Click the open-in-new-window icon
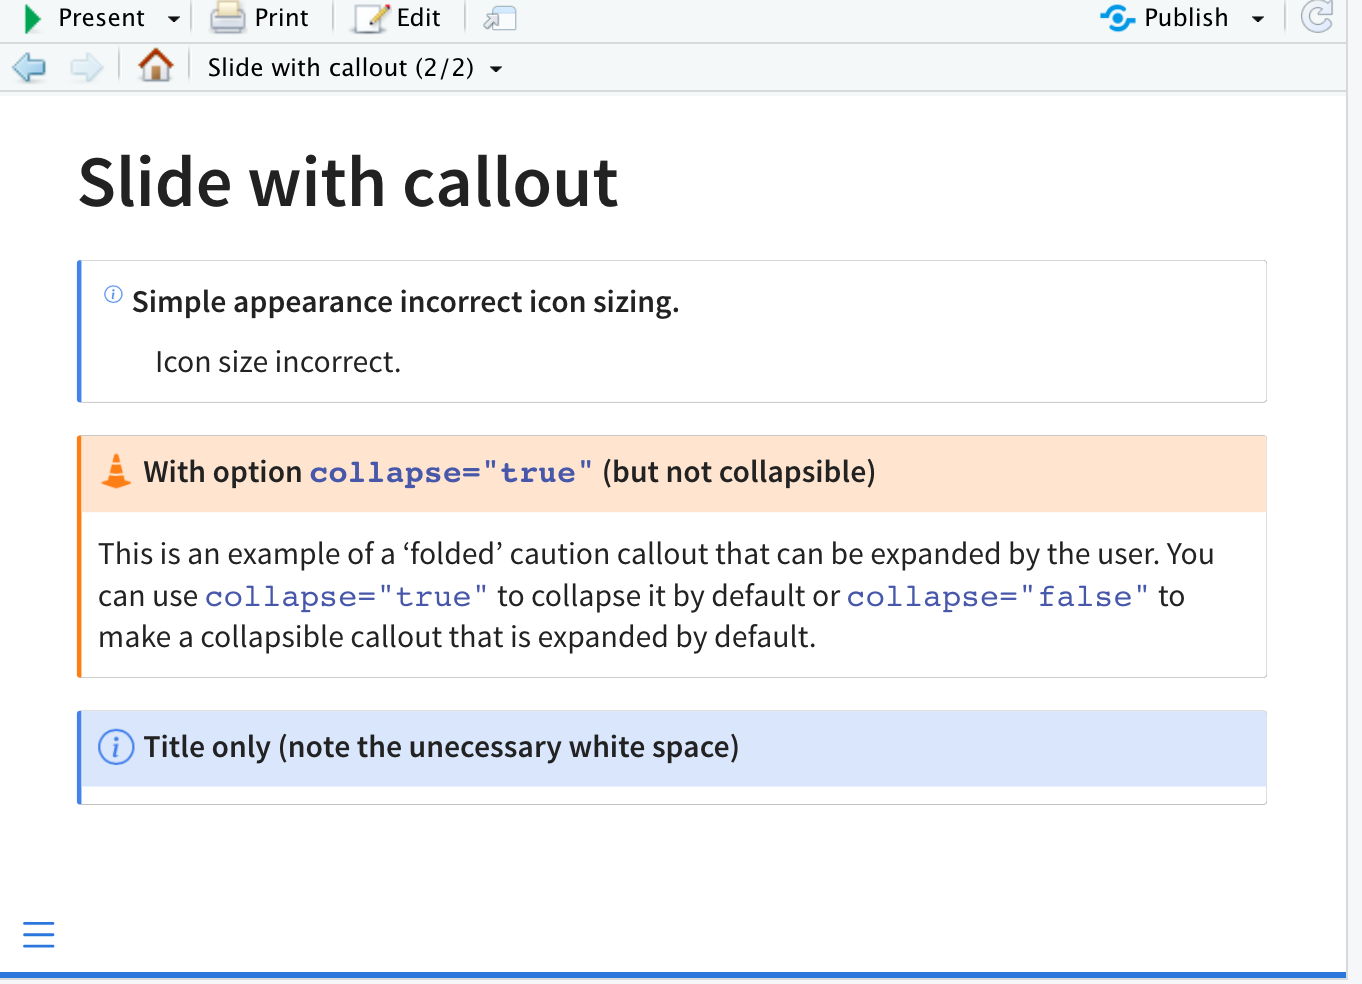The width and height of the screenshot is (1362, 984). tap(499, 18)
